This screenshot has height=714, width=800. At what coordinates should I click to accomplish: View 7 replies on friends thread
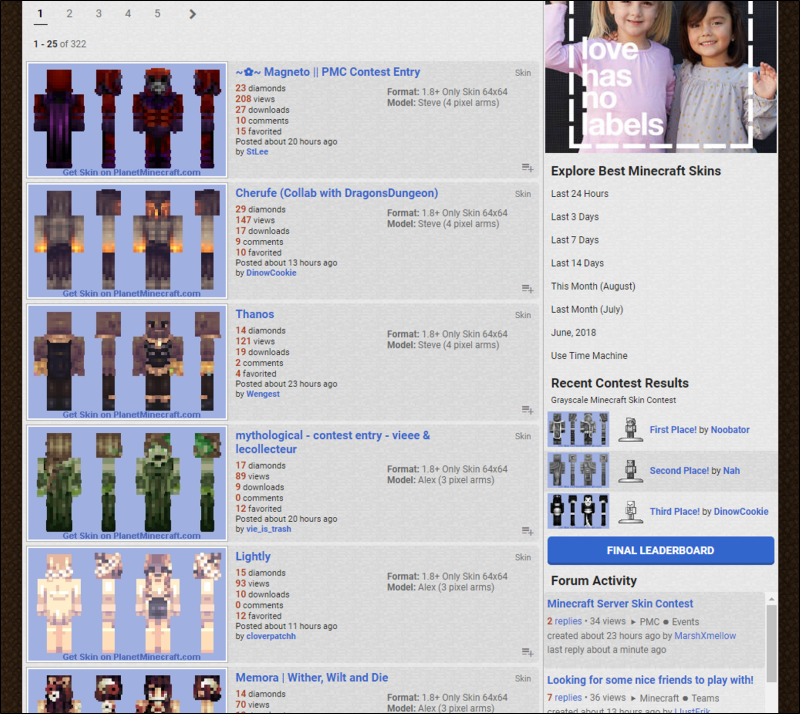click(x=564, y=698)
